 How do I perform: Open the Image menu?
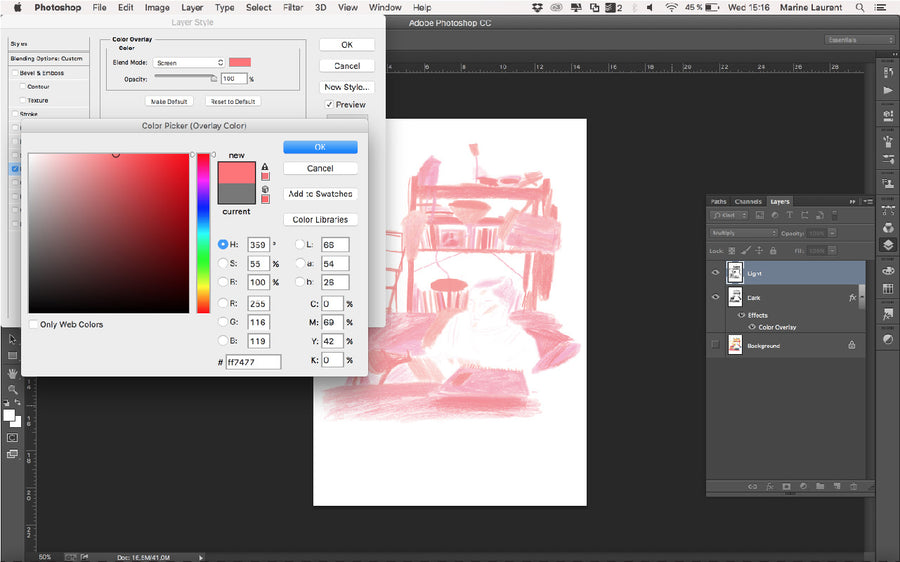click(x=157, y=7)
